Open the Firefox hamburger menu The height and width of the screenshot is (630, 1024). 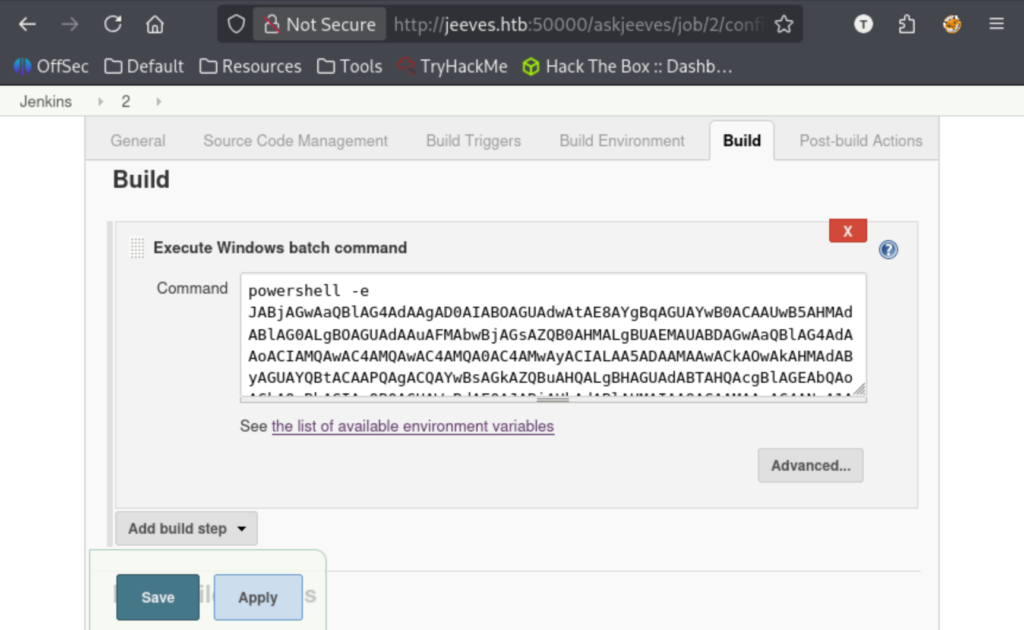(996, 24)
